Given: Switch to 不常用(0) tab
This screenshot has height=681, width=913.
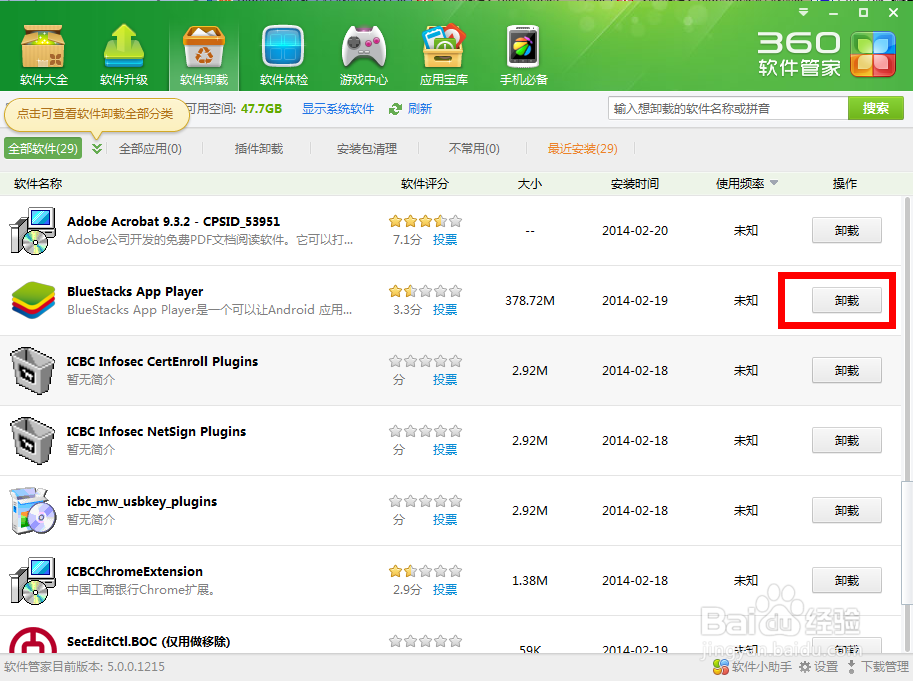Looking at the screenshot, I should (474, 148).
